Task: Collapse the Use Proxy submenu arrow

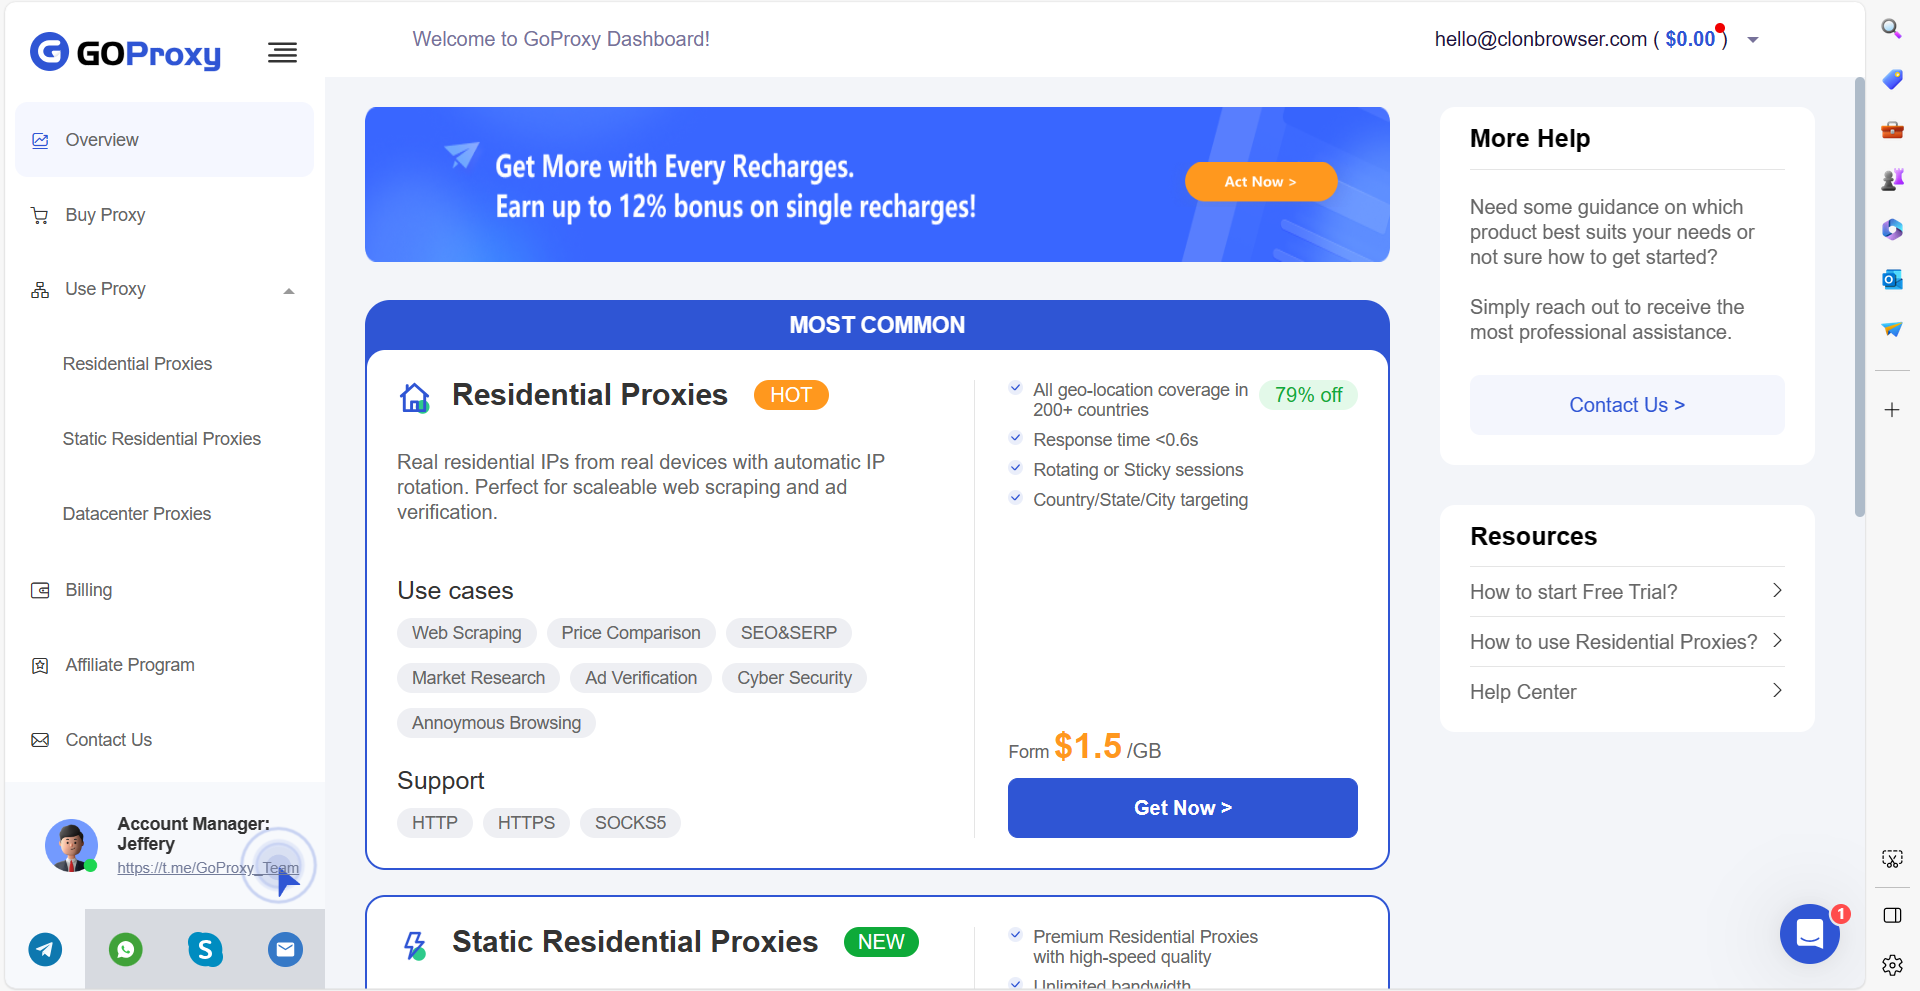Action: [x=289, y=291]
